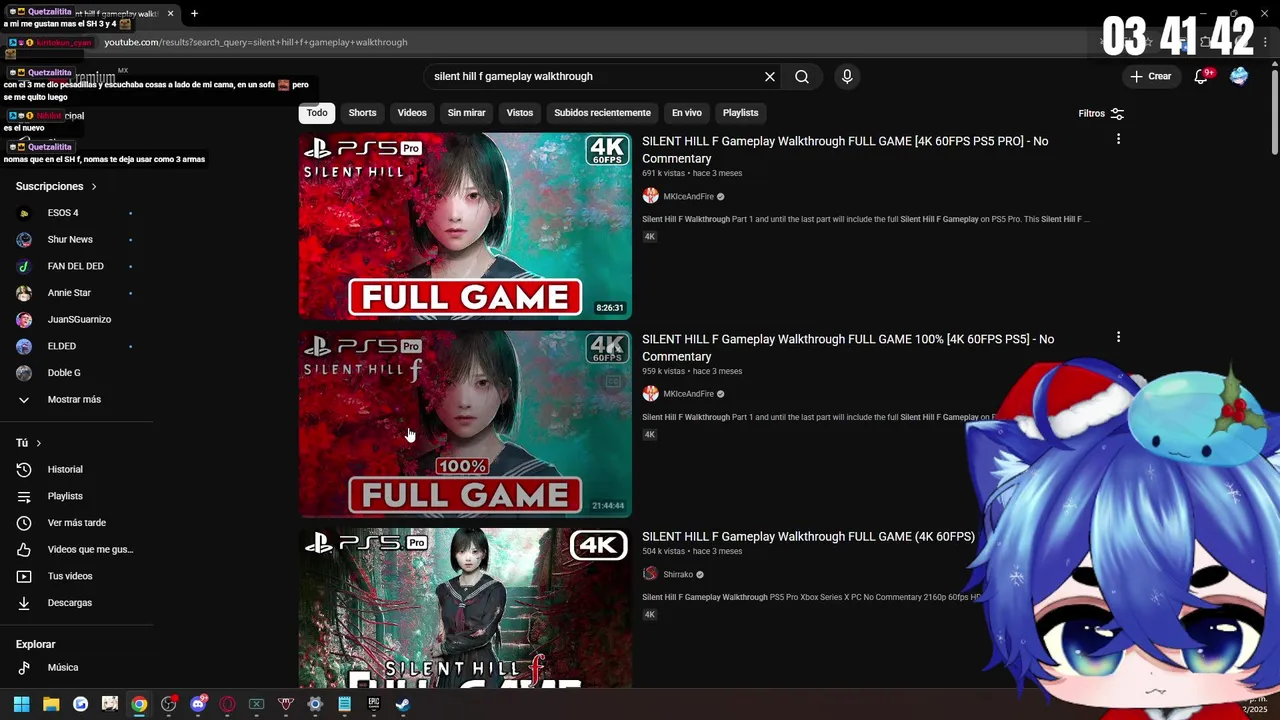
Task: Open options menu for PS5 PRO video
Action: click(x=1118, y=139)
